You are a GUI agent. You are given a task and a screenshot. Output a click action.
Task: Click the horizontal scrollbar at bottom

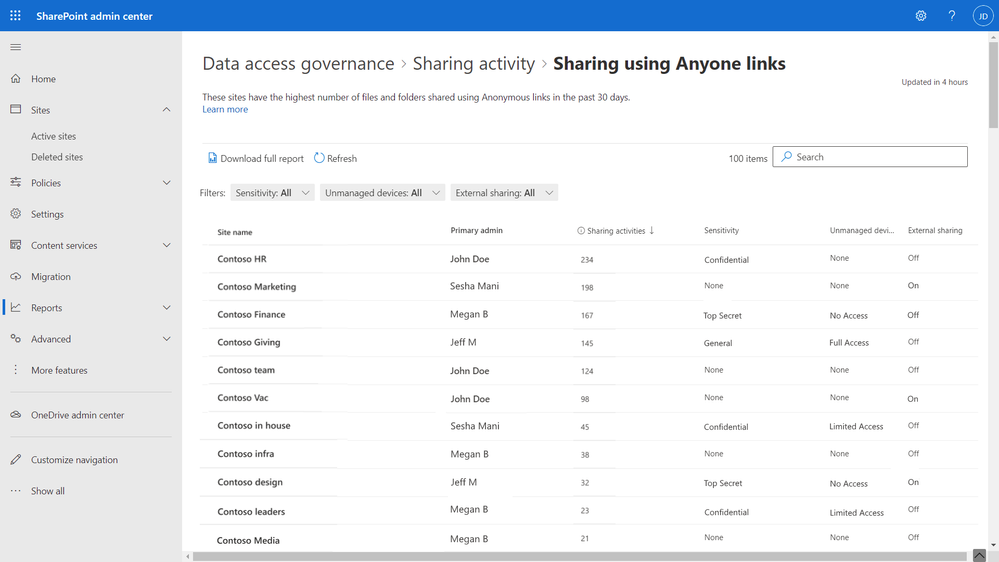coord(580,557)
